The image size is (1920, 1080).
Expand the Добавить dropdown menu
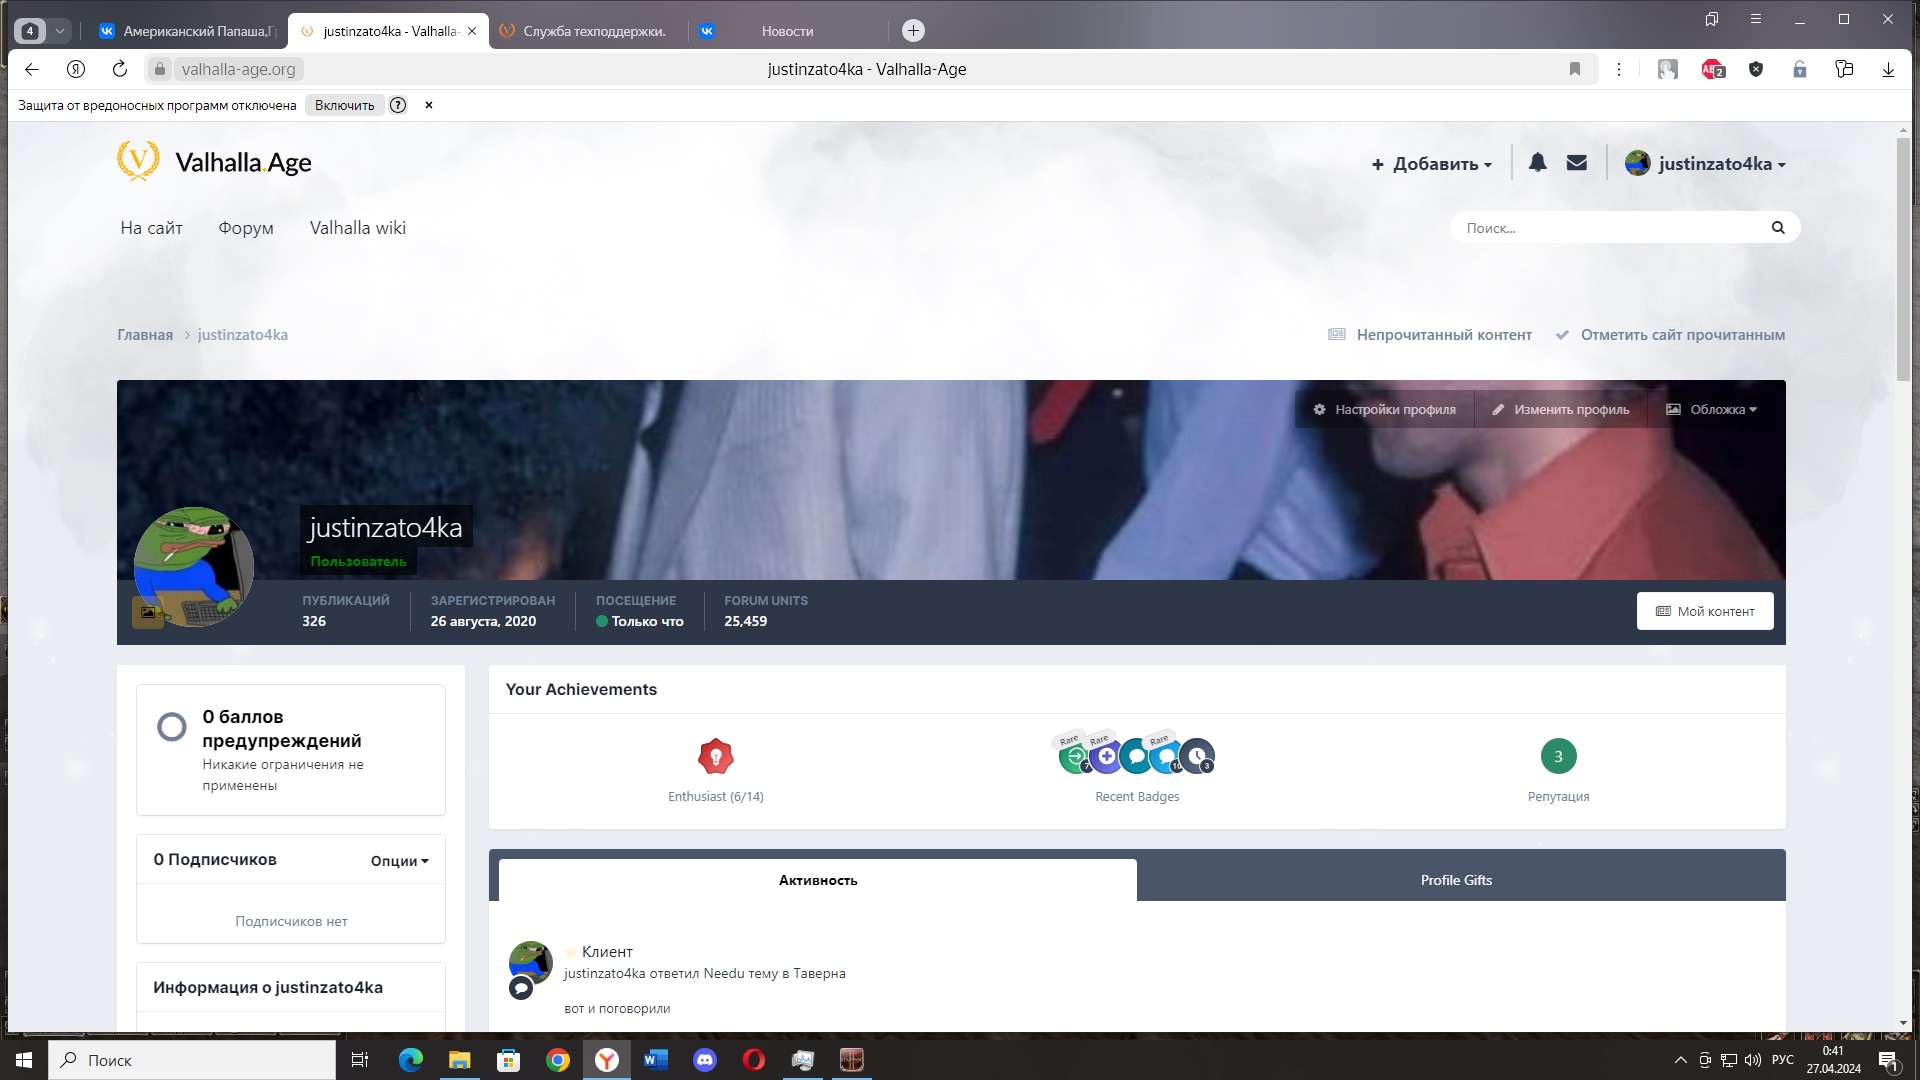[x=1431, y=164]
